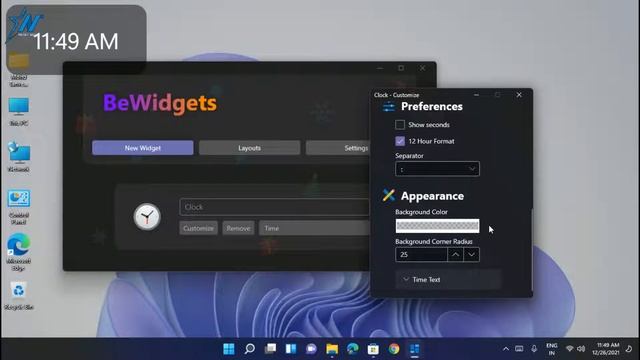
Task: Decrease Background Corner Radius with down arrow
Action: click(x=471, y=254)
